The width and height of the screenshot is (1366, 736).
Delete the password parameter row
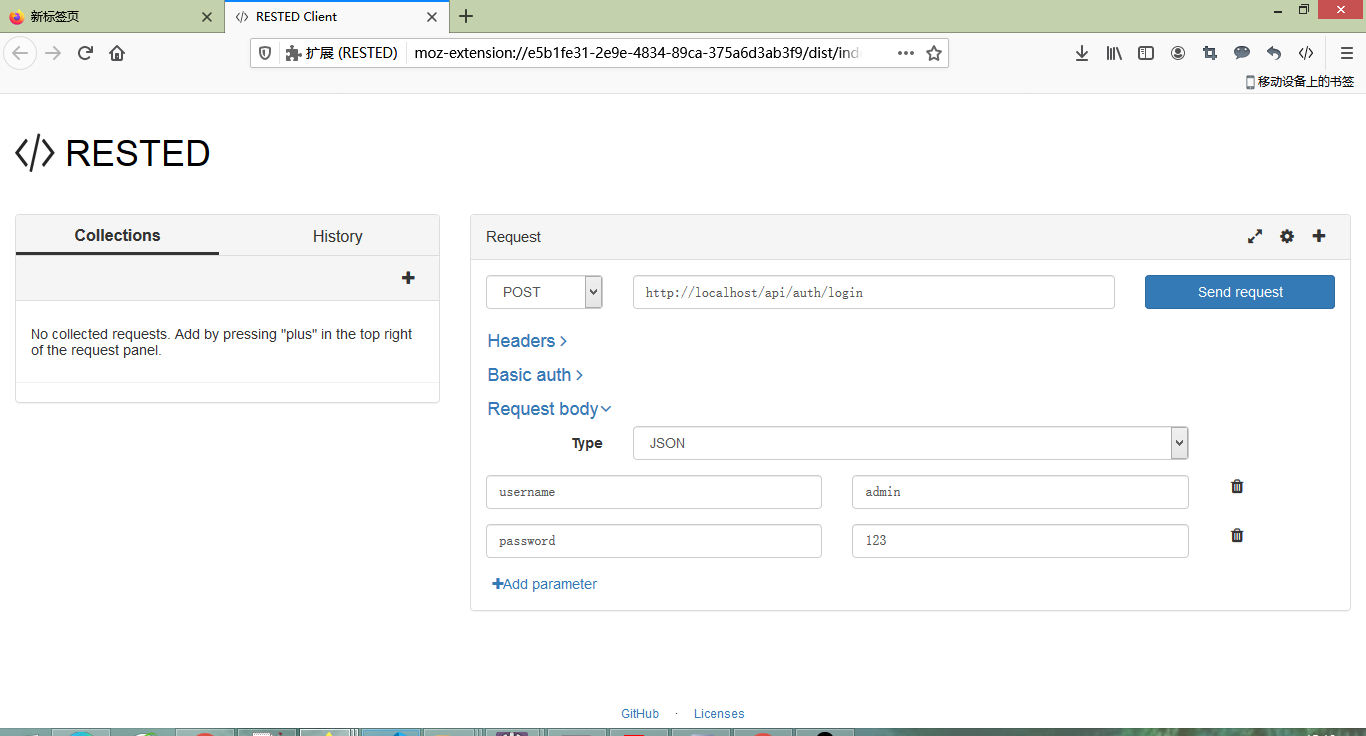tap(1237, 535)
